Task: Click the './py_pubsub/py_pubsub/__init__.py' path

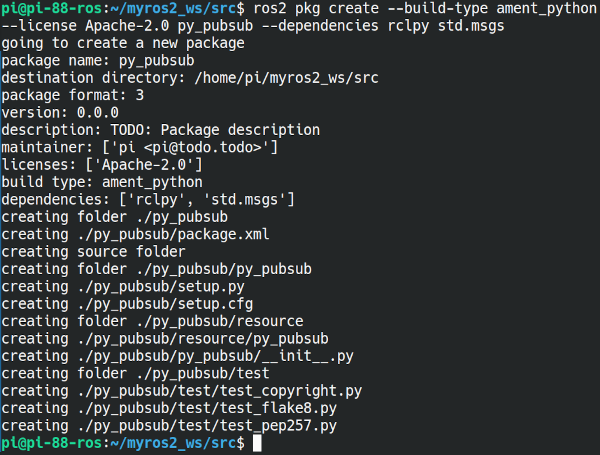Action: pos(215,356)
